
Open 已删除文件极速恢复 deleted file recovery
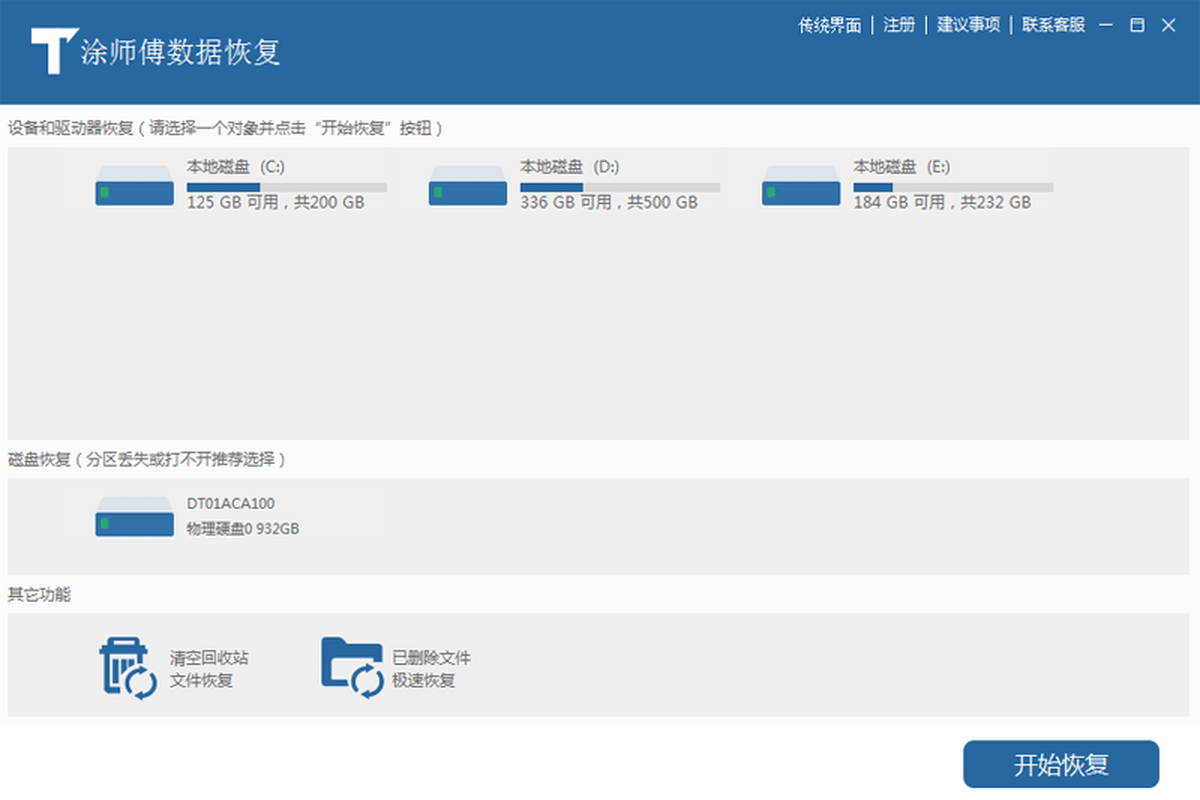(x=395, y=665)
